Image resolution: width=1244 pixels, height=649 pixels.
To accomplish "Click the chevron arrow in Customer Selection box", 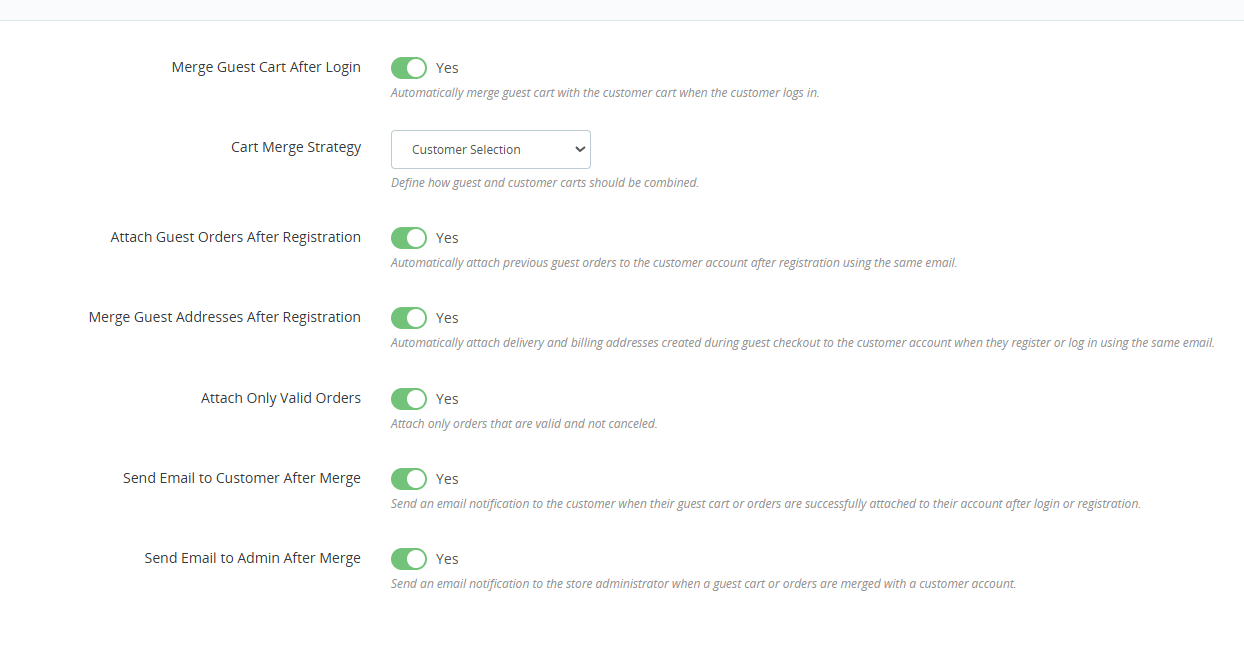I will (579, 149).
